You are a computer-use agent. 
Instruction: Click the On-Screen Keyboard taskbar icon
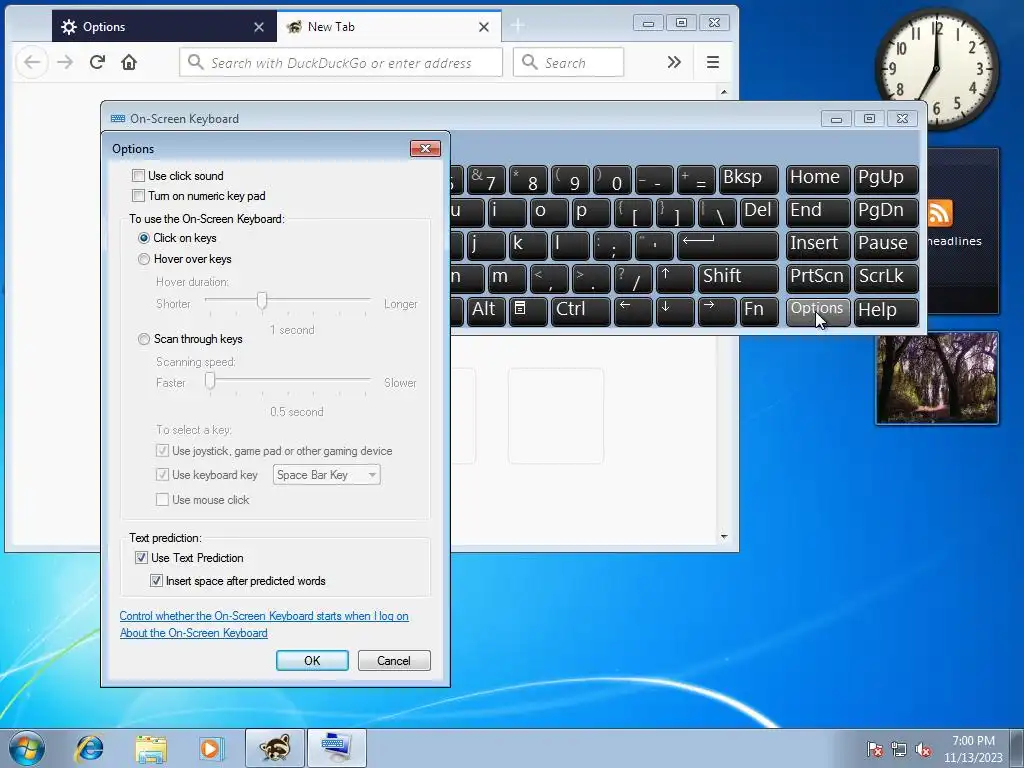336,748
